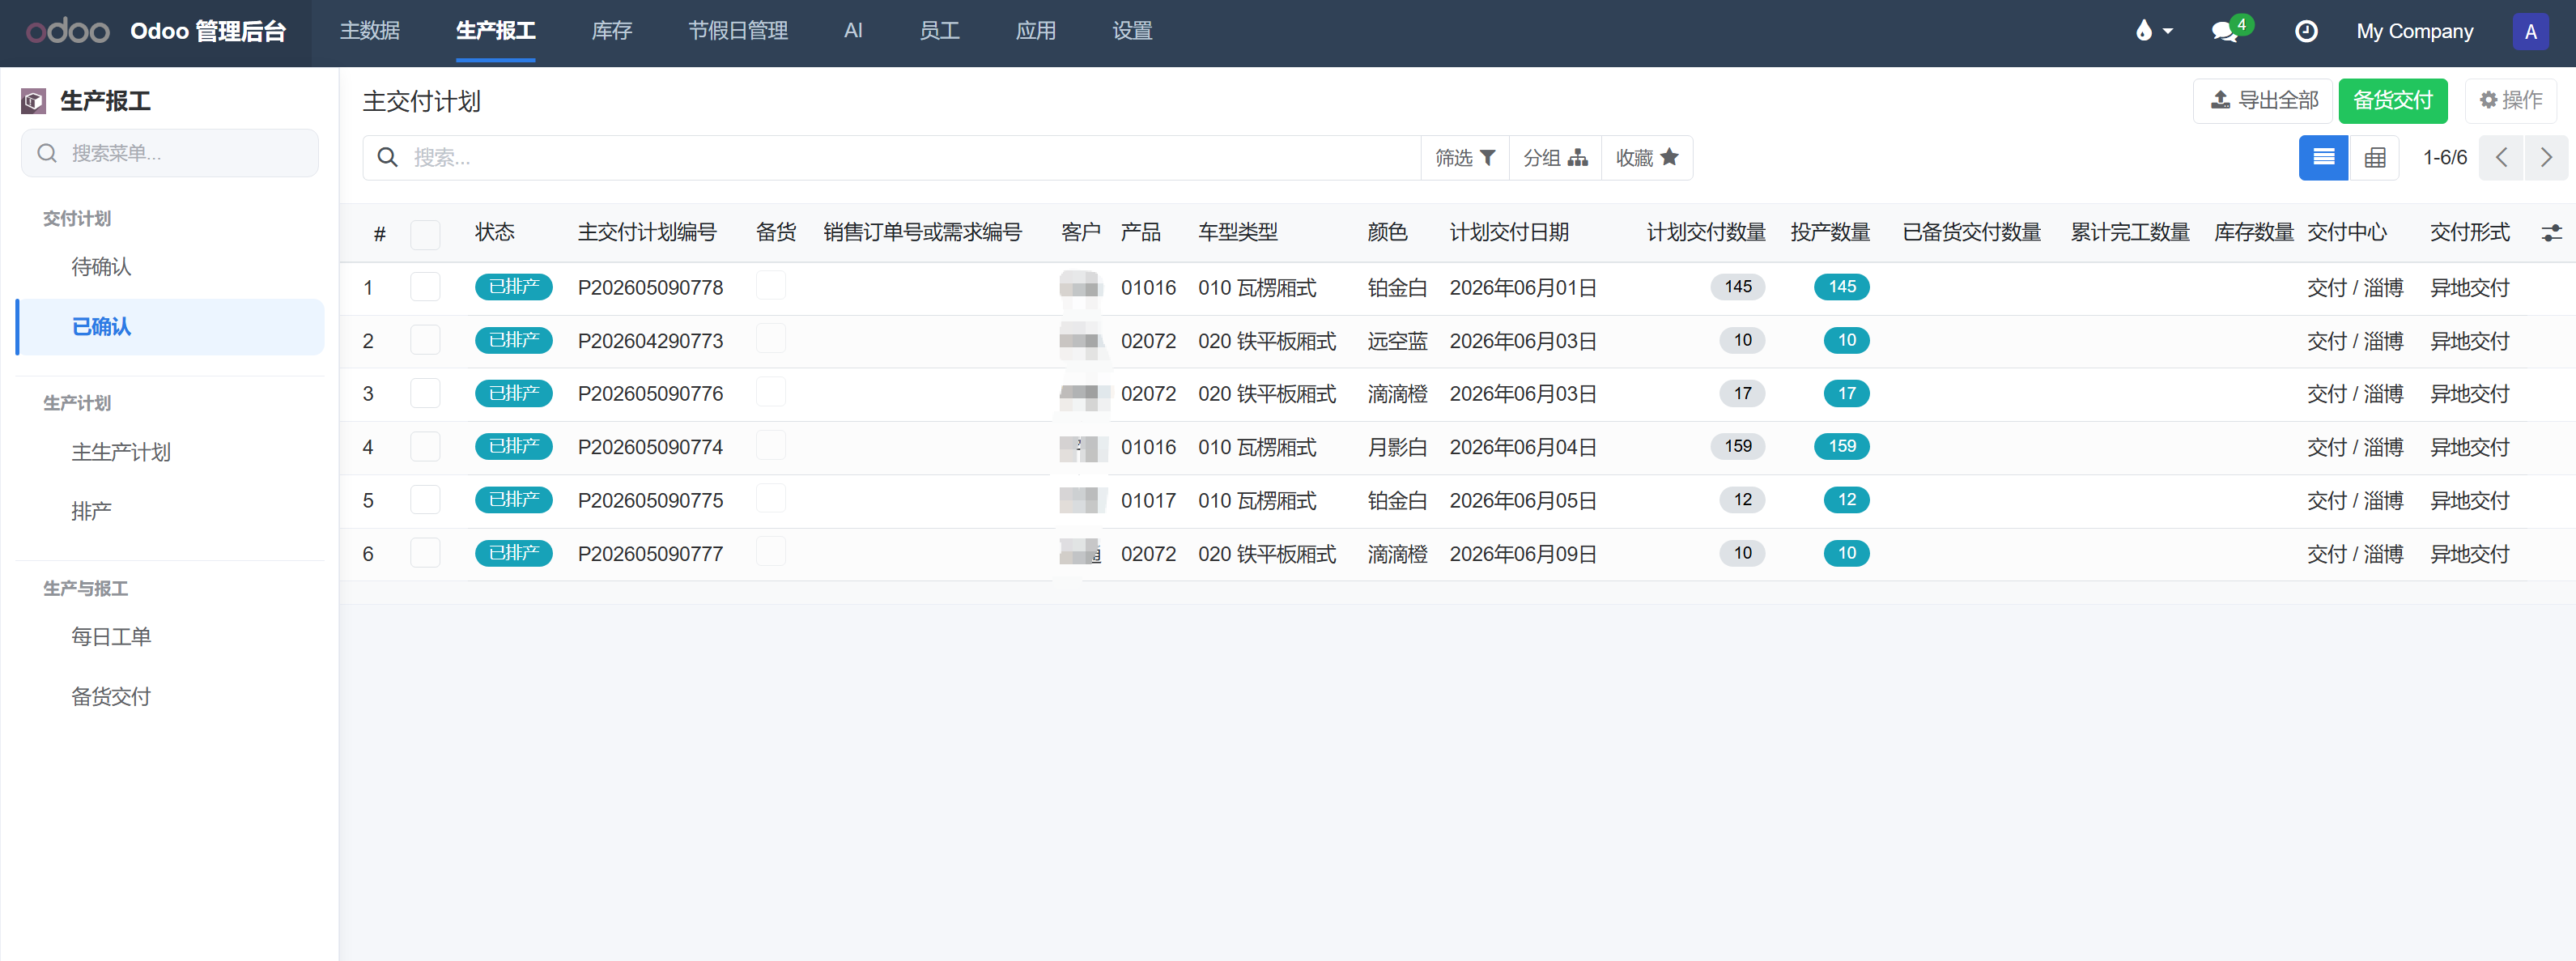Click the color cell 远空蓝
The height and width of the screenshot is (961, 2576).
pyautogui.click(x=1397, y=341)
